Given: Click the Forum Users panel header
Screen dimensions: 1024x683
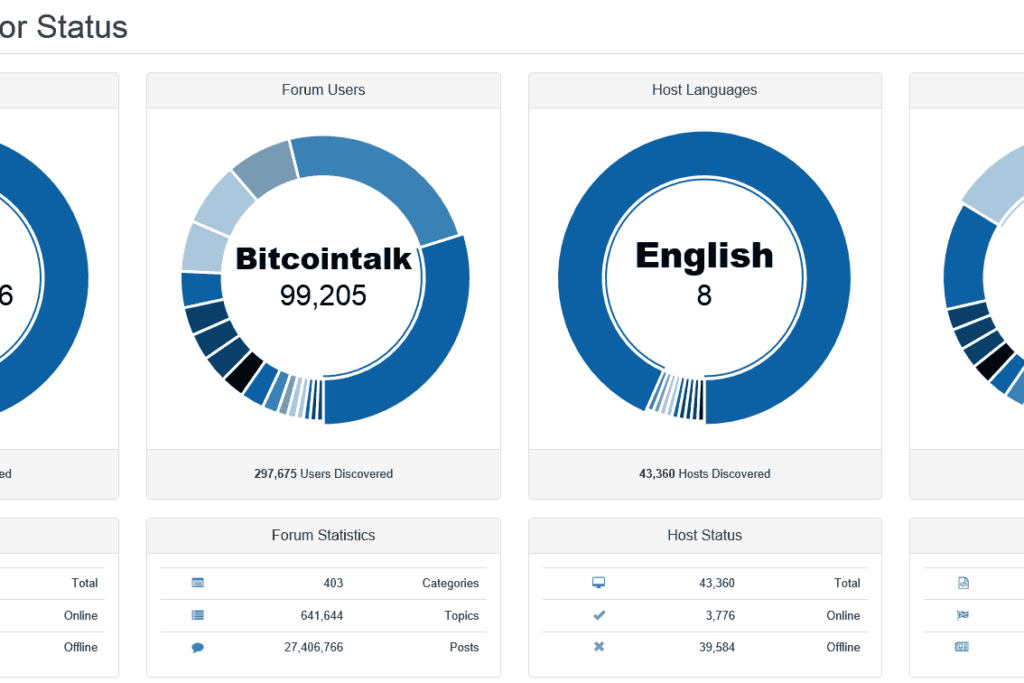Looking at the screenshot, I should (323, 90).
